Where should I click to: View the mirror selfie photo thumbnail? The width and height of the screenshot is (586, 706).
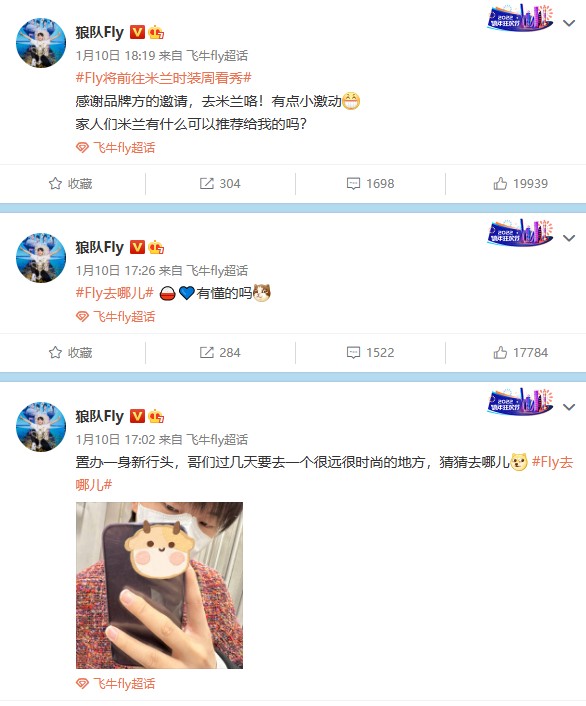click(x=159, y=585)
